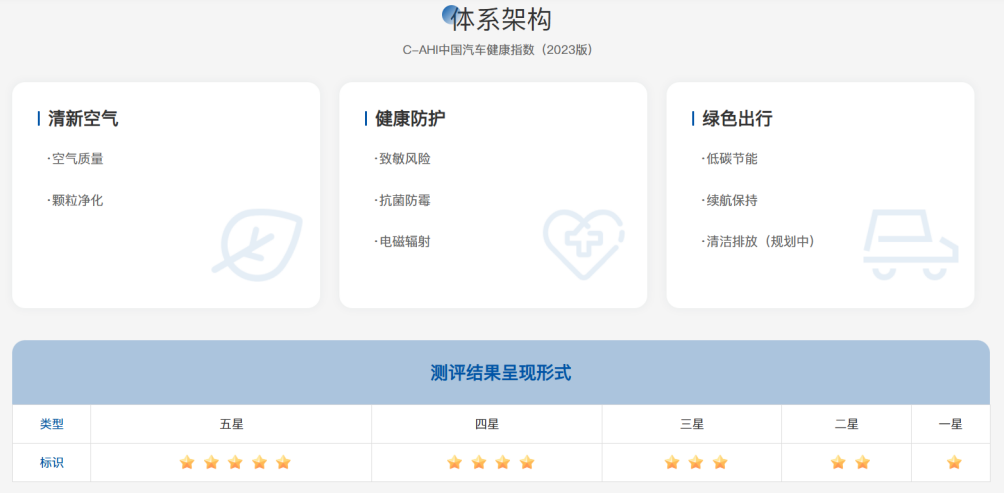Image resolution: width=1004 pixels, height=493 pixels.
Task: Open the 空气质量 item
Action: click(x=77, y=158)
